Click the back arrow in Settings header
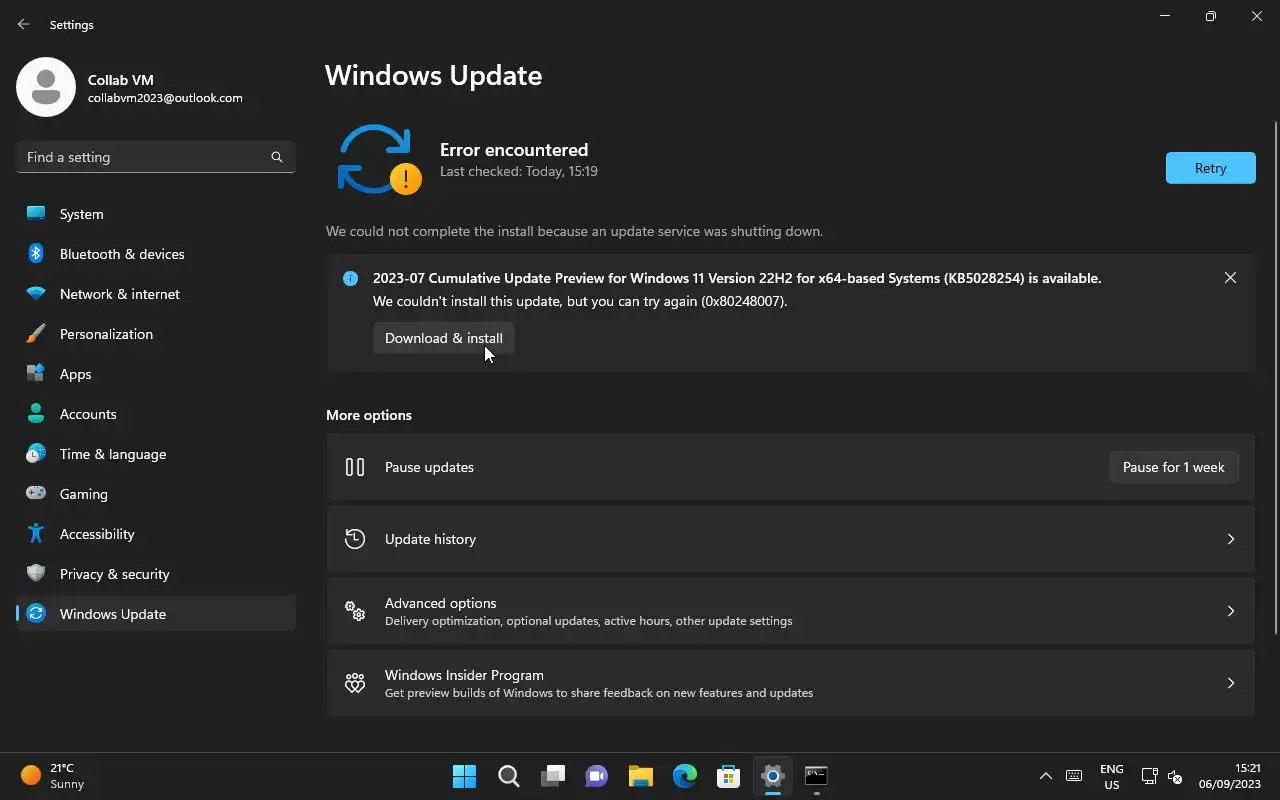This screenshot has height=800, width=1280. (24, 24)
